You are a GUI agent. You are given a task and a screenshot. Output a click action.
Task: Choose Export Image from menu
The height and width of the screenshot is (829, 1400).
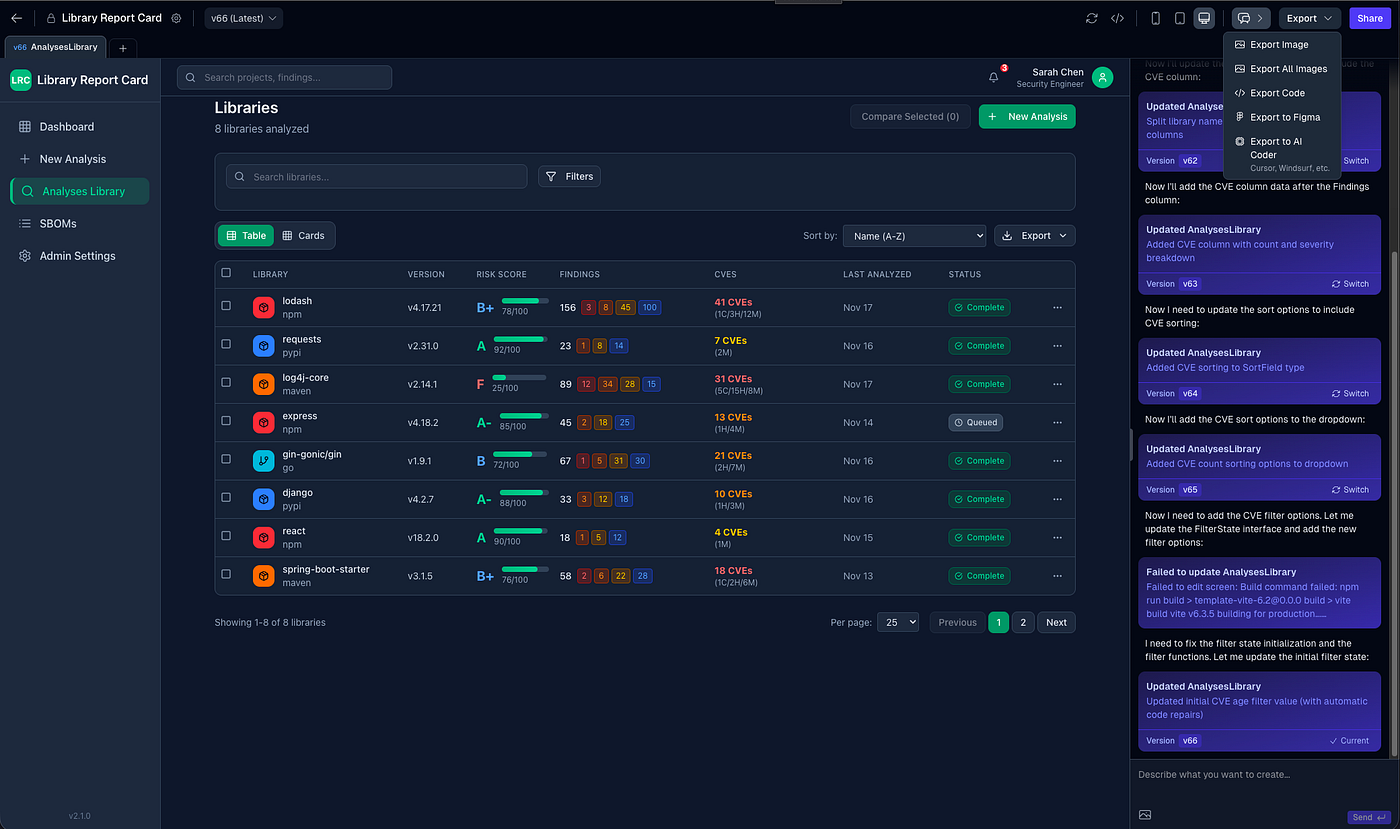[1281, 45]
